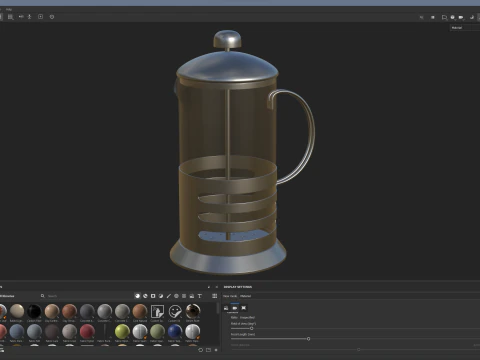This screenshot has height=360, width=480.
Task: Click the magnifier icon in the assets shelf
Action: tap(43, 296)
